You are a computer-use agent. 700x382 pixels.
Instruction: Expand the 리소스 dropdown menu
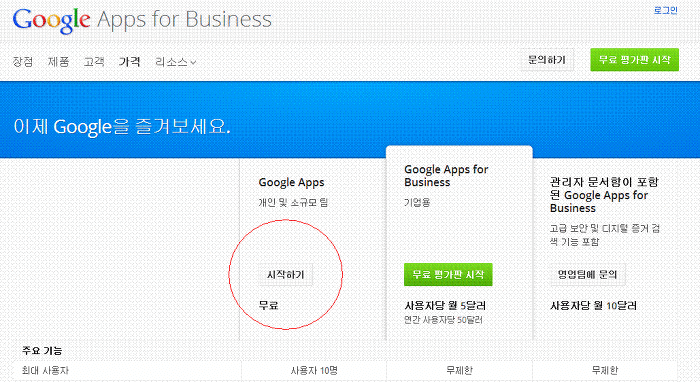pos(175,62)
